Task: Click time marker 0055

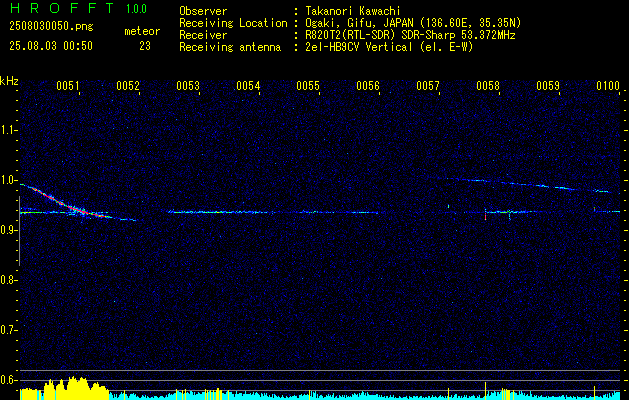Action: pos(308,85)
